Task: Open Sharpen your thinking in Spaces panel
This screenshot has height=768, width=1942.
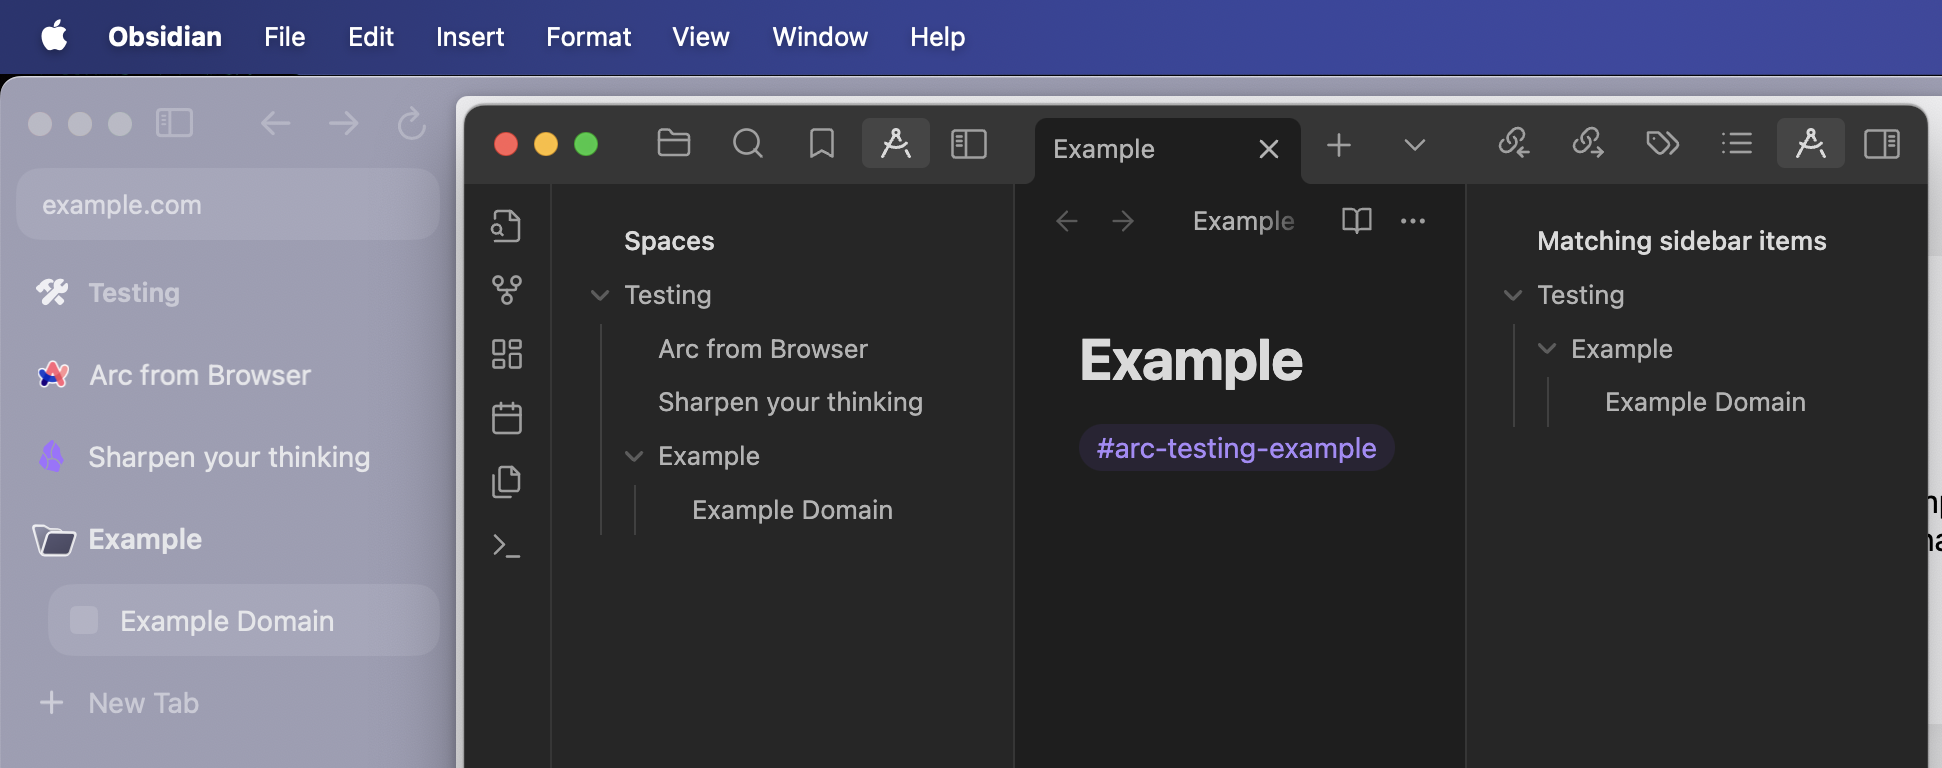Action: tap(790, 402)
